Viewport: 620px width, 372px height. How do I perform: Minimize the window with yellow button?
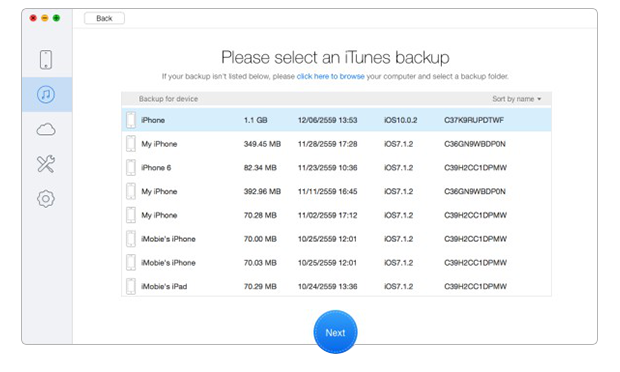45,18
